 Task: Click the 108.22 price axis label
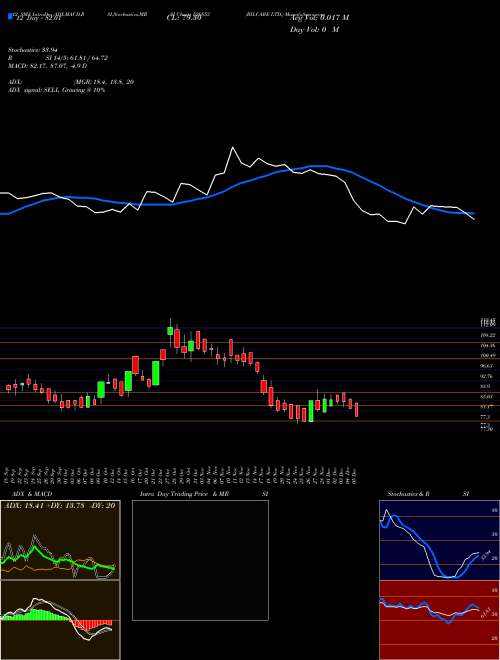pos(487,335)
